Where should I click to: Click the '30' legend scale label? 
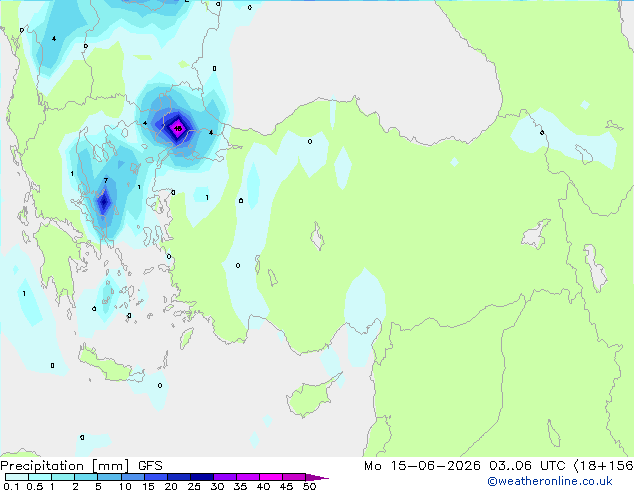pos(217,486)
